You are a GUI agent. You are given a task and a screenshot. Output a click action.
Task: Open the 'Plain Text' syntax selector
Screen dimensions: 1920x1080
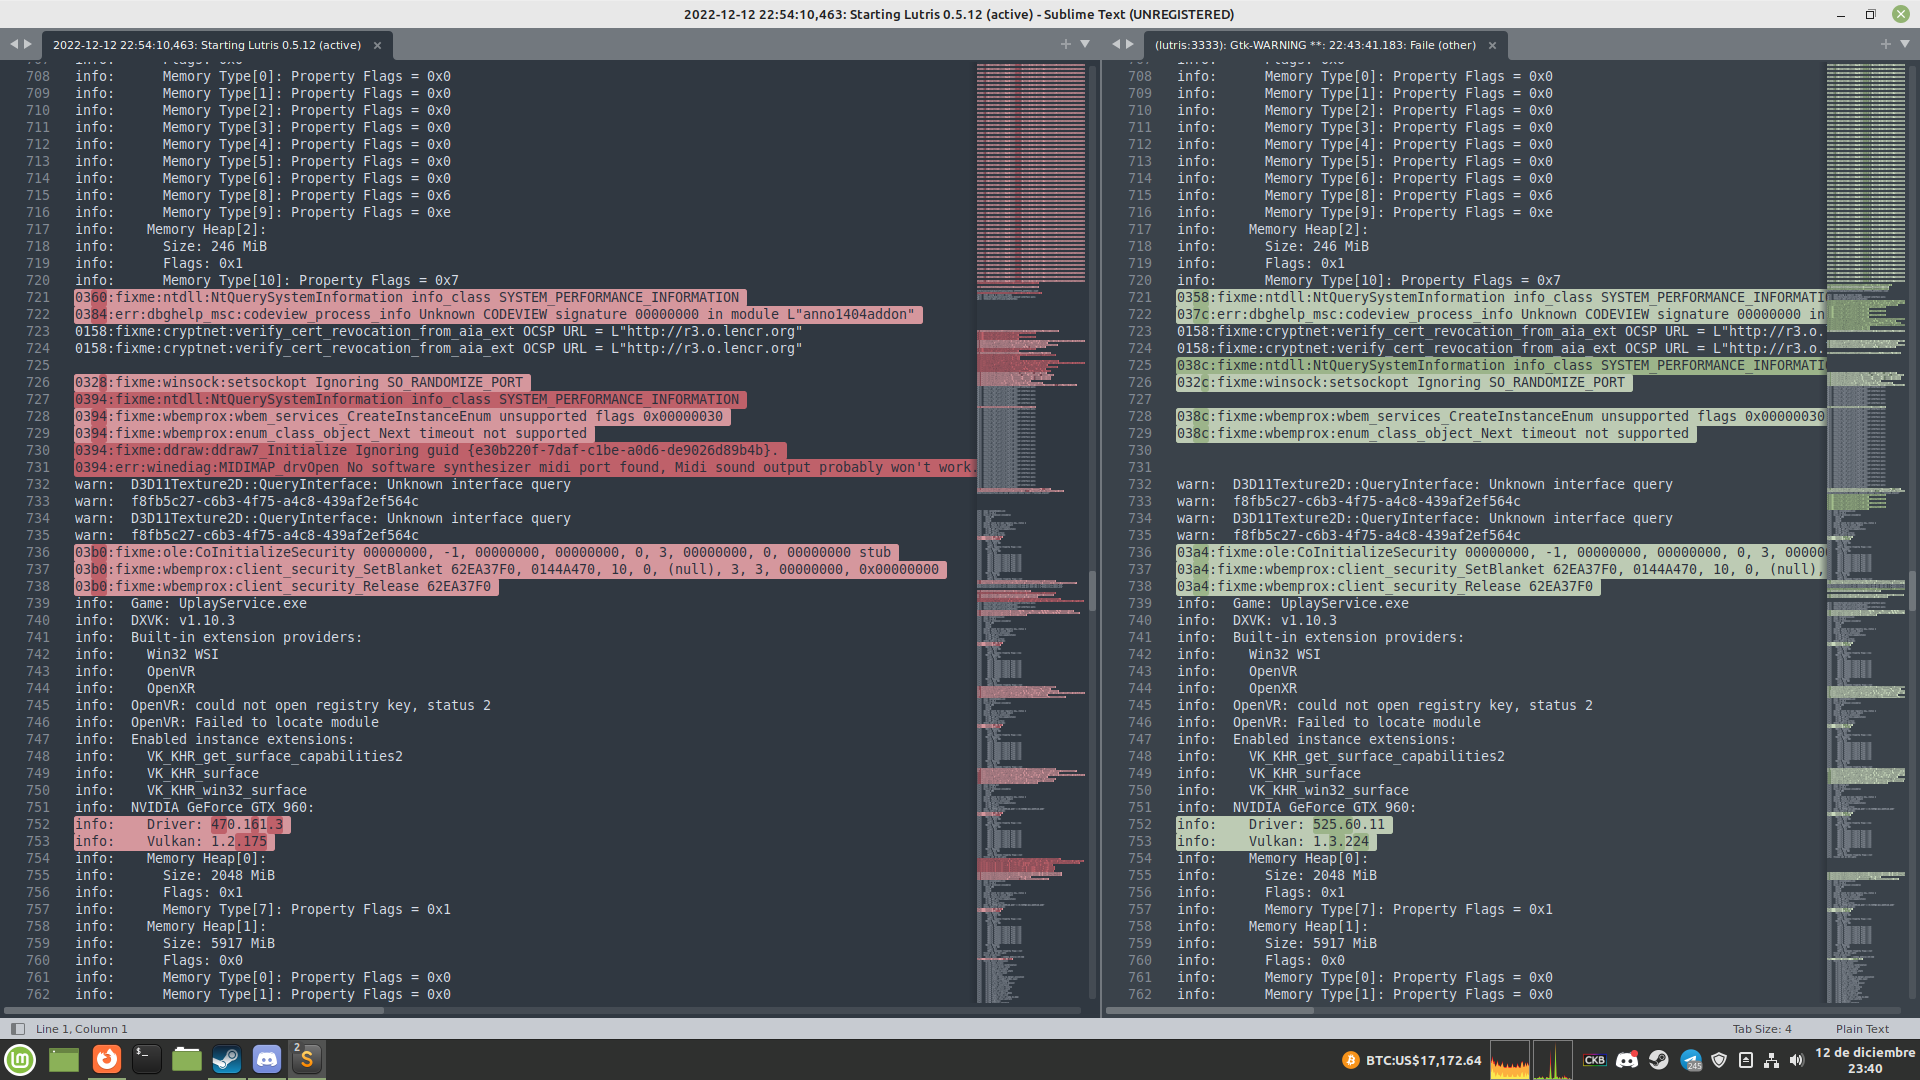[1862, 1029]
